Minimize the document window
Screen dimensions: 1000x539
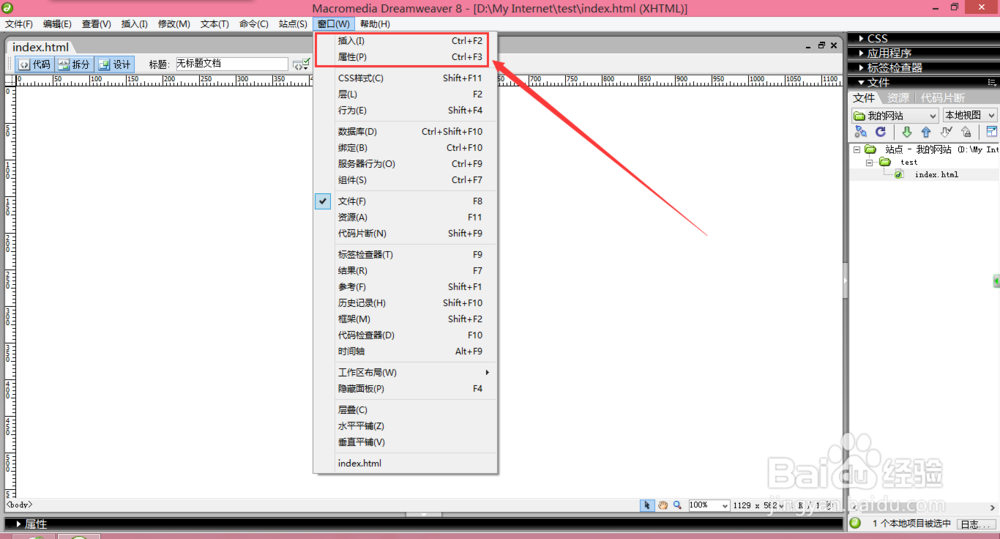pyautogui.click(x=808, y=46)
